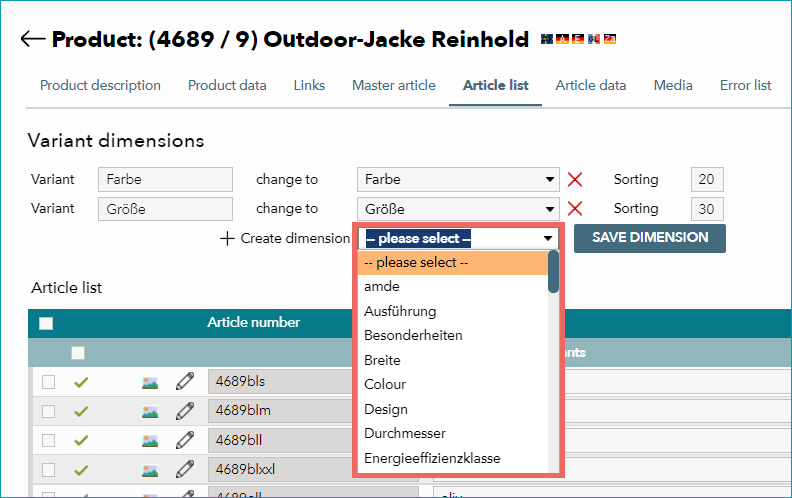Select 'Besonderheiten' from dimension list
This screenshot has width=792, height=498.
coord(453,335)
